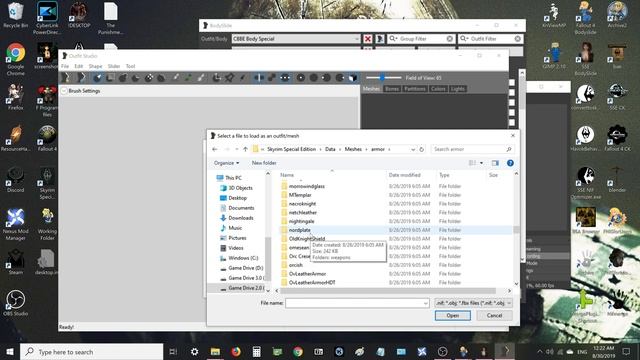The width and height of the screenshot is (640, 360).
Task: Open the File menu in Outfit Studio
Action: (x=65, y=66)
